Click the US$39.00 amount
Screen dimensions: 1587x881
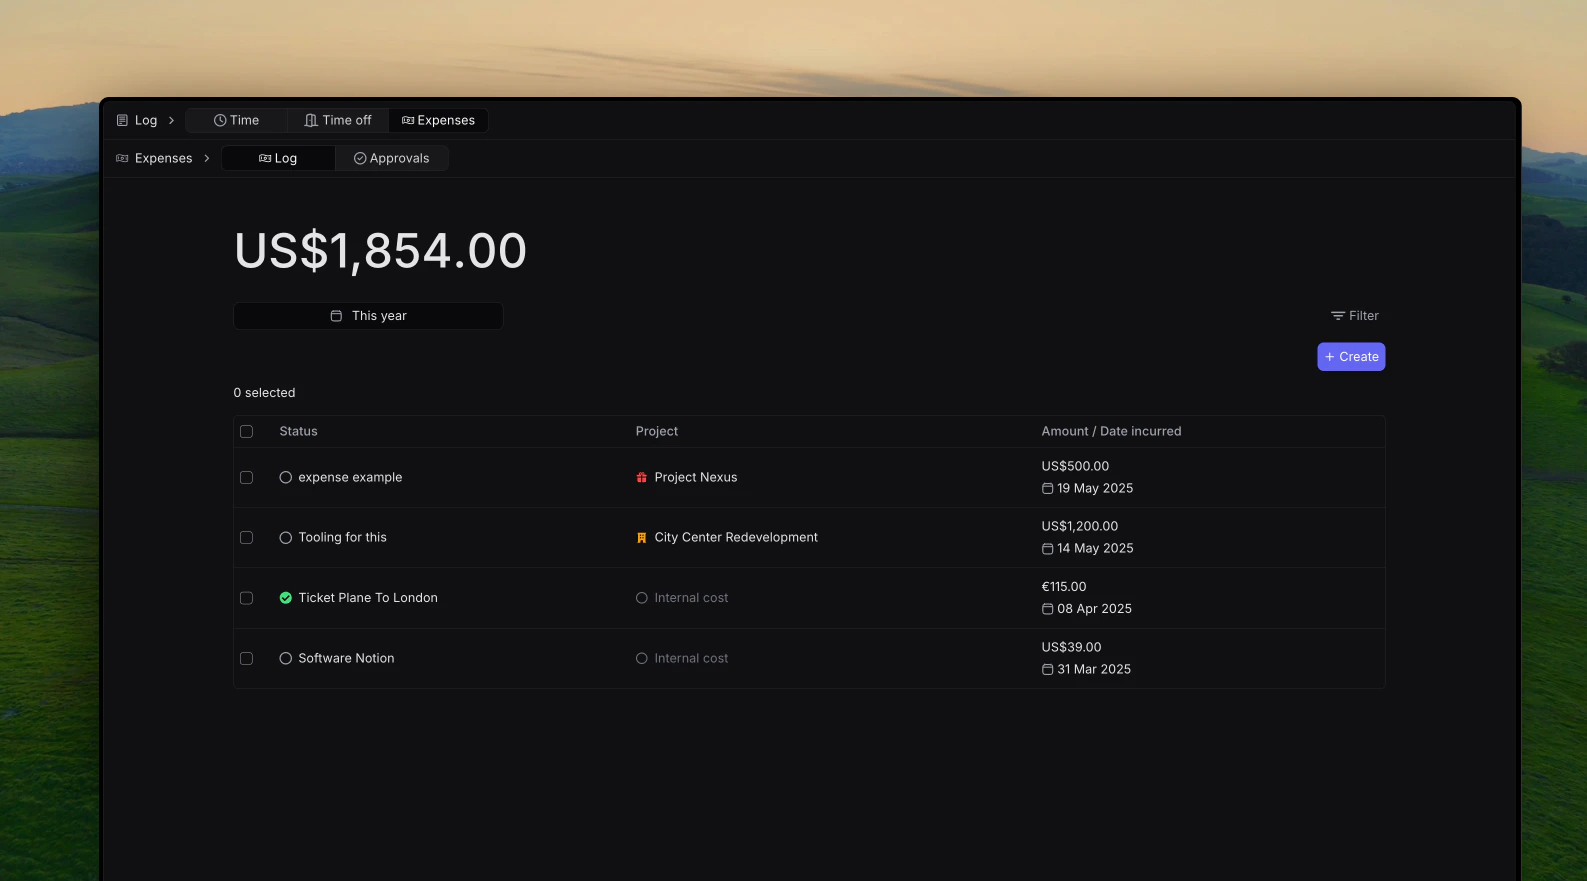(1071, 648)
